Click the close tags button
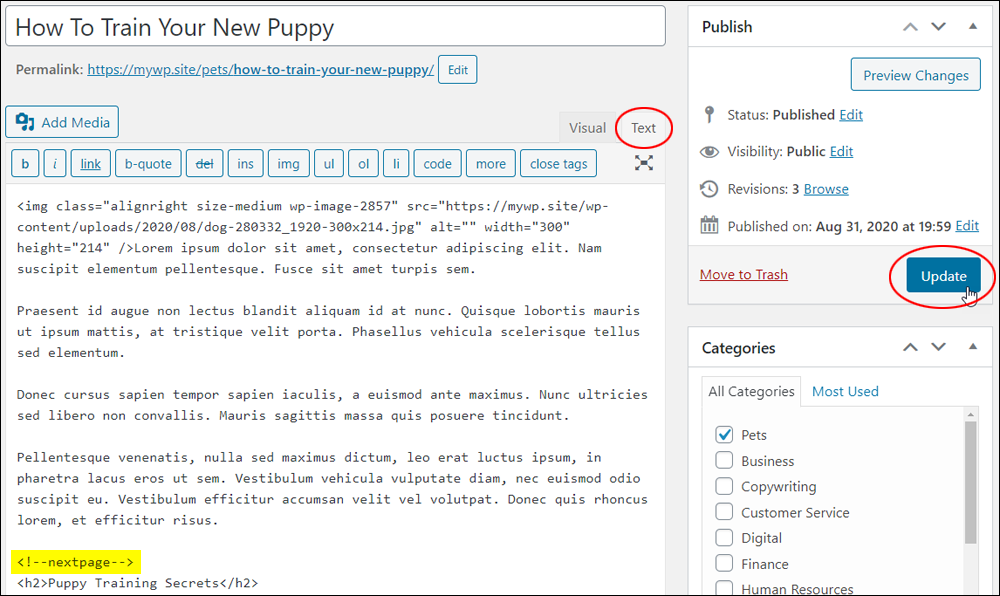Screen dimensions: 1000x596 pyautogui.click(x=559, y=164)
